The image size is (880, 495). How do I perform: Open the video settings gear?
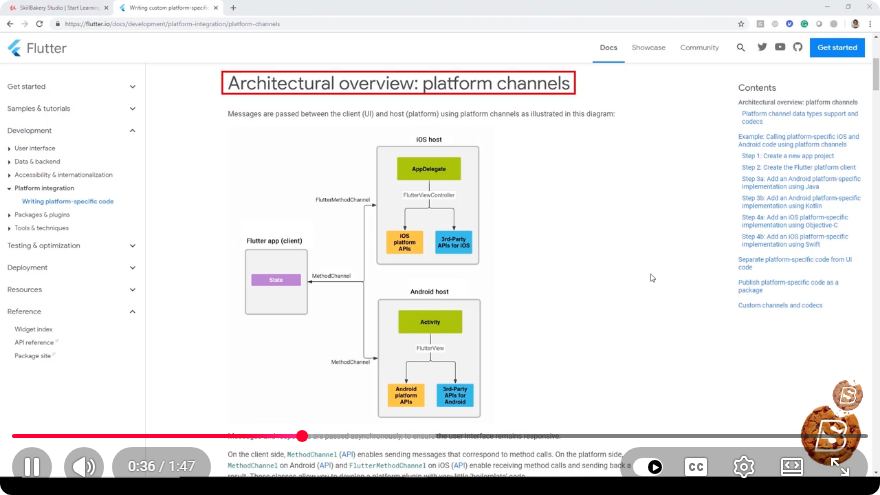point(744,467)
